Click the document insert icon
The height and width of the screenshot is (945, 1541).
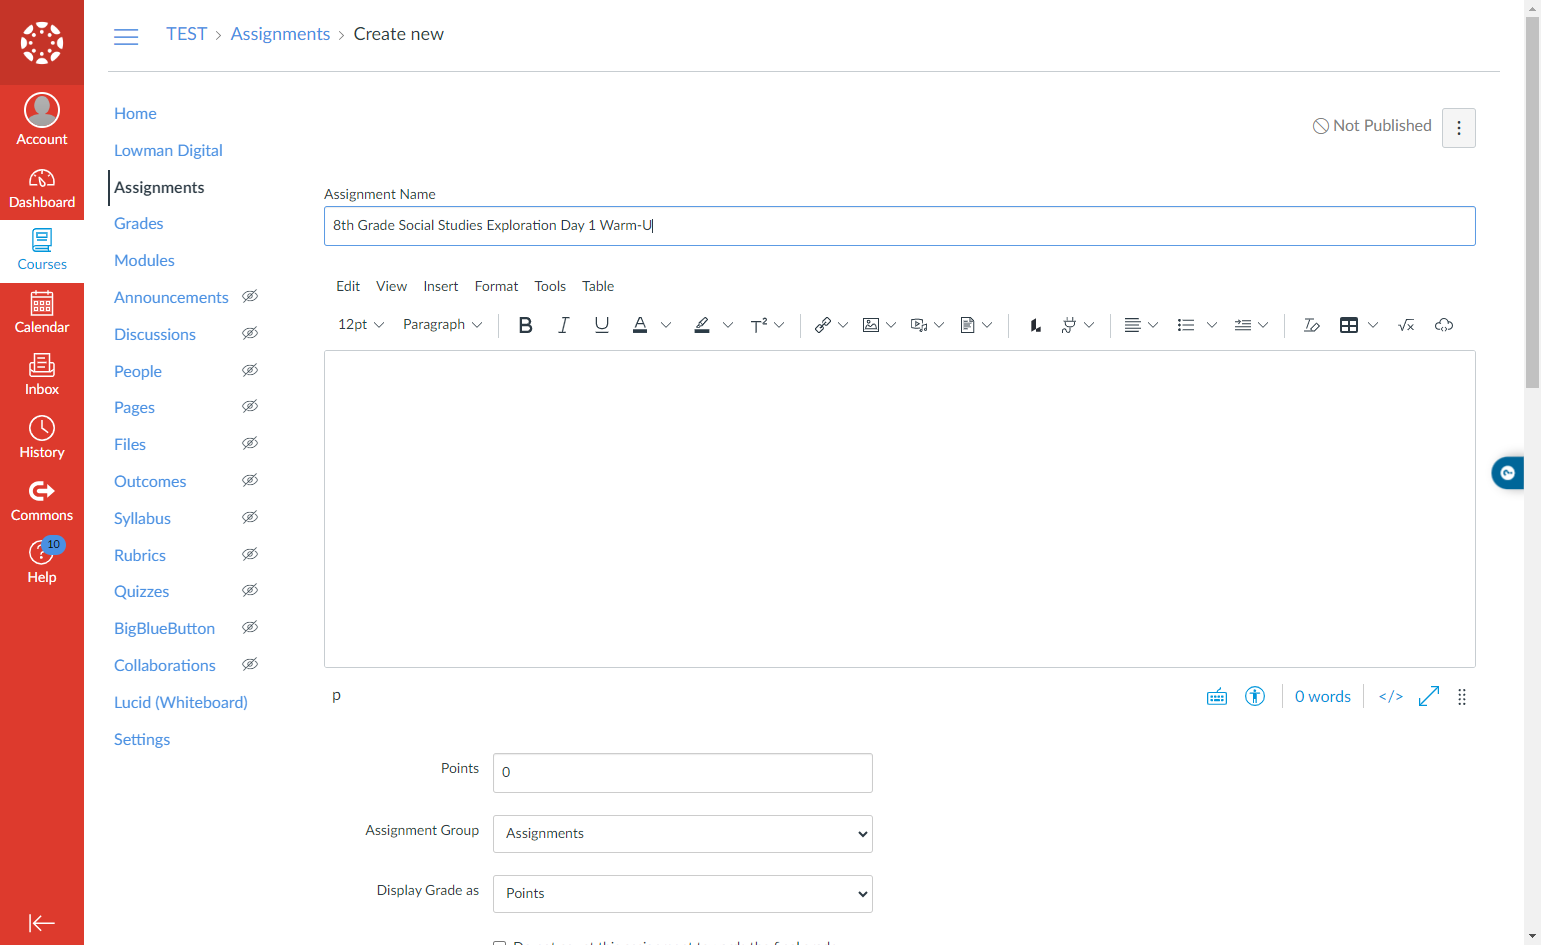[x=967, y=325]
